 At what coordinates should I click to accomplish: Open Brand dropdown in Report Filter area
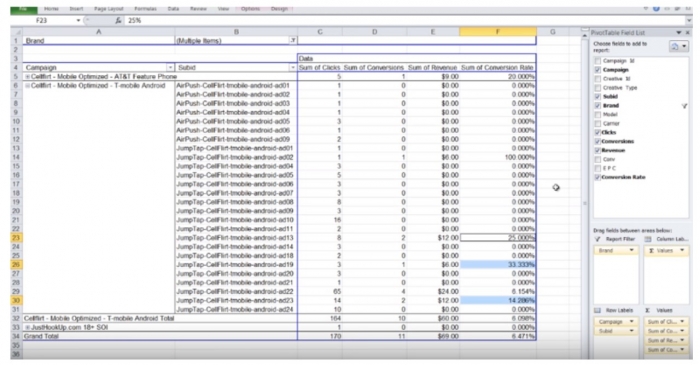631,250
